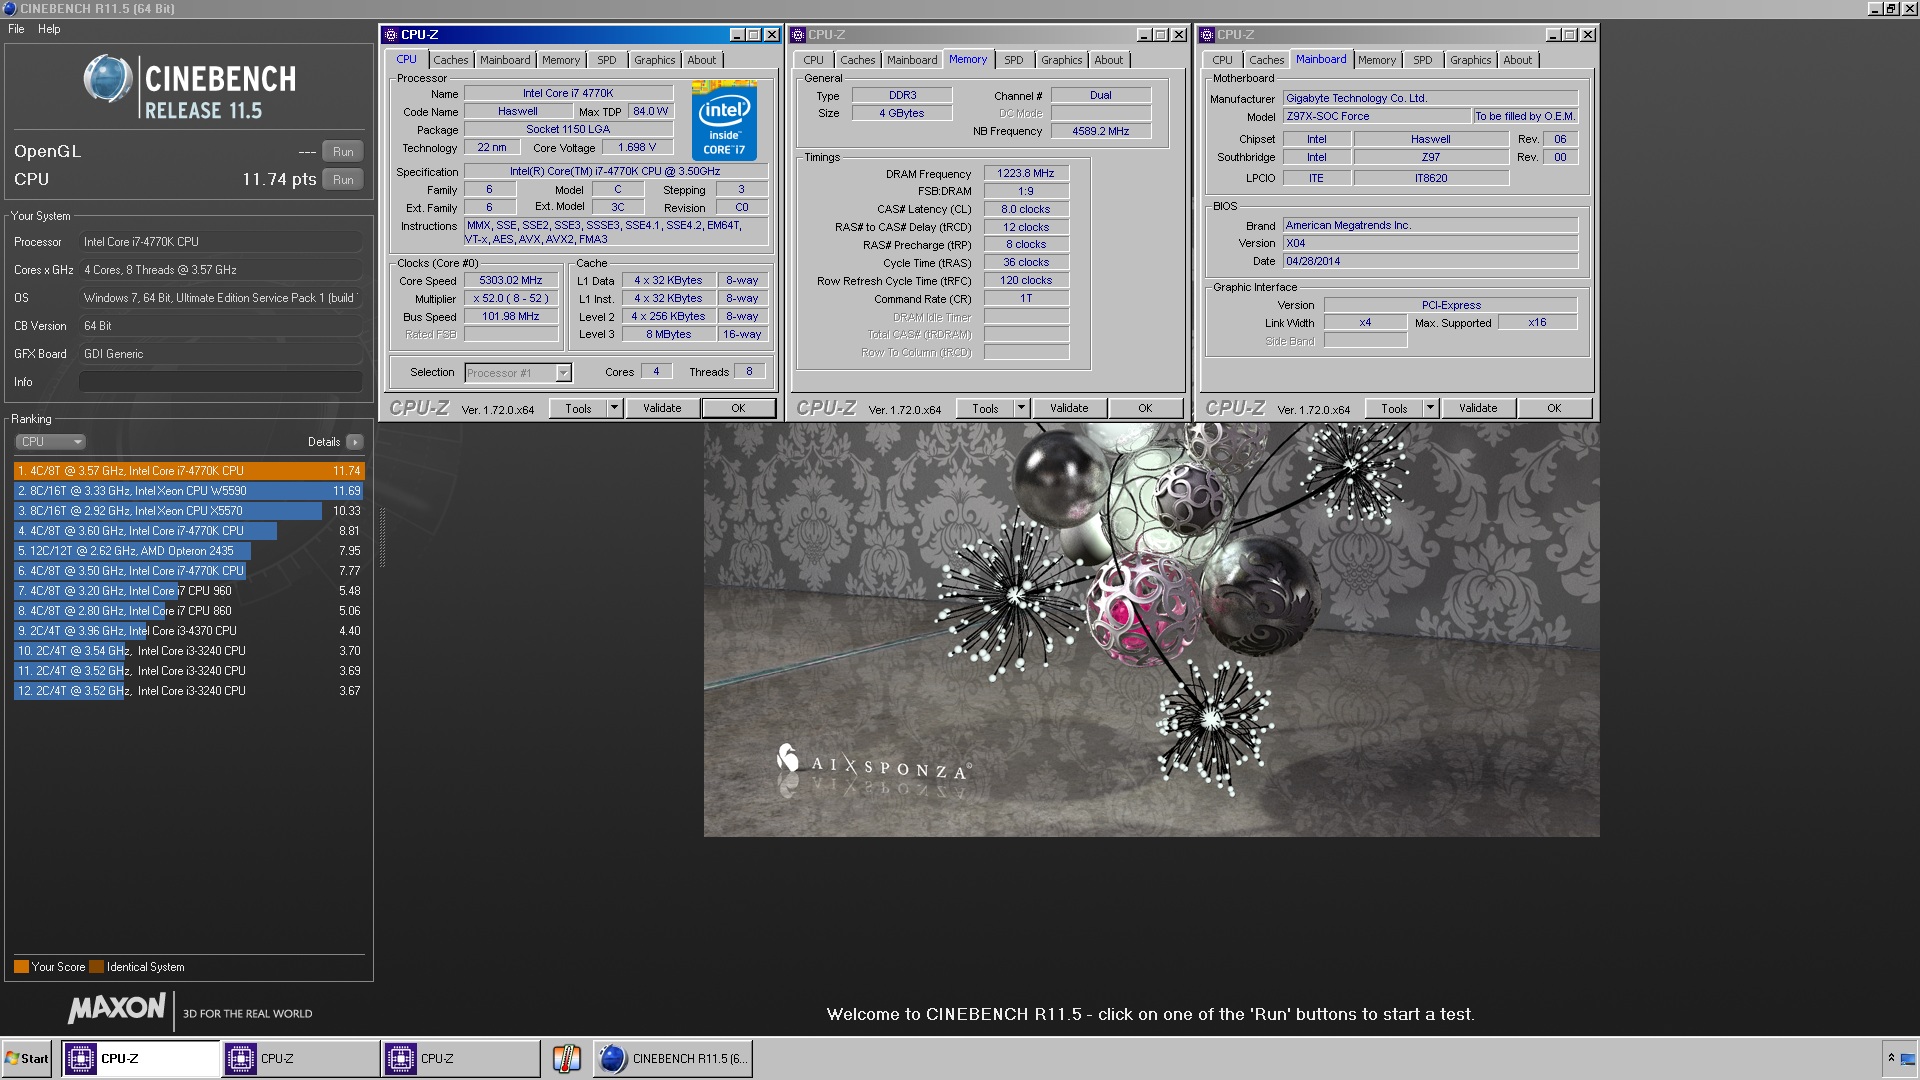1920x1080 pixels.
Task: Click the Intel Core i7 logo badge
Action: [x=724, y=121]
